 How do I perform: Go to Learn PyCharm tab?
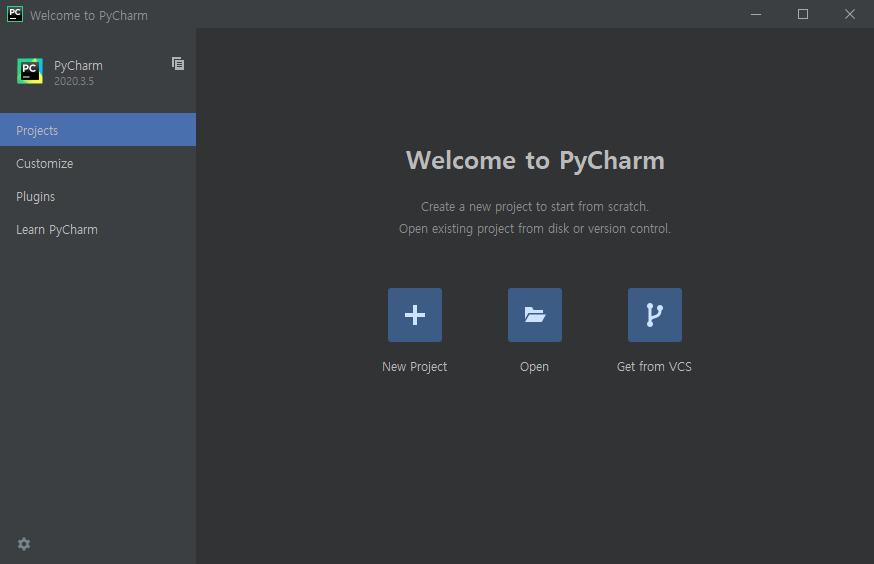click(98, 230)
